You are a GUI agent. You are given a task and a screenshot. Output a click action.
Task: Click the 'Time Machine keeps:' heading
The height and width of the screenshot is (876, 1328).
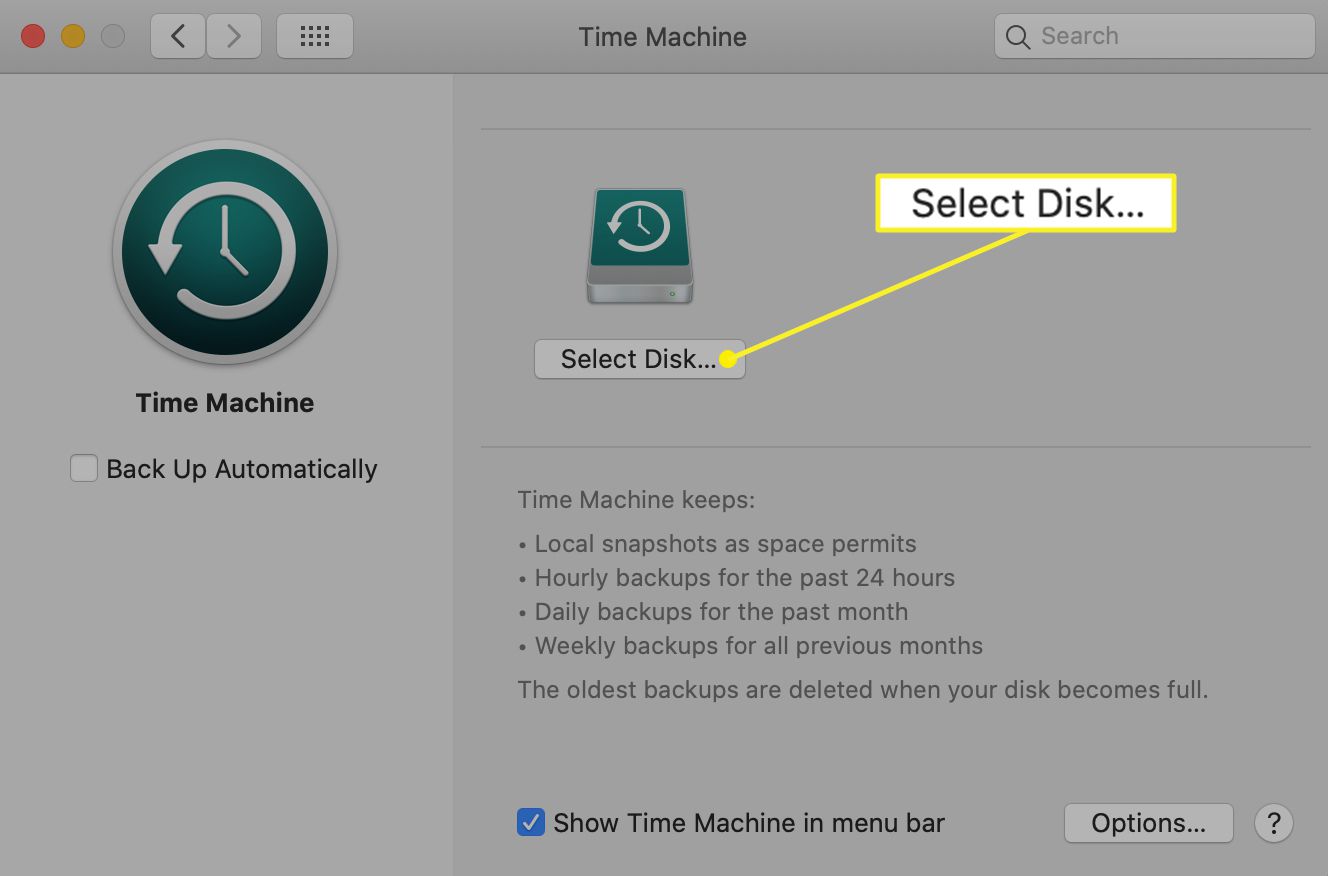637,499
